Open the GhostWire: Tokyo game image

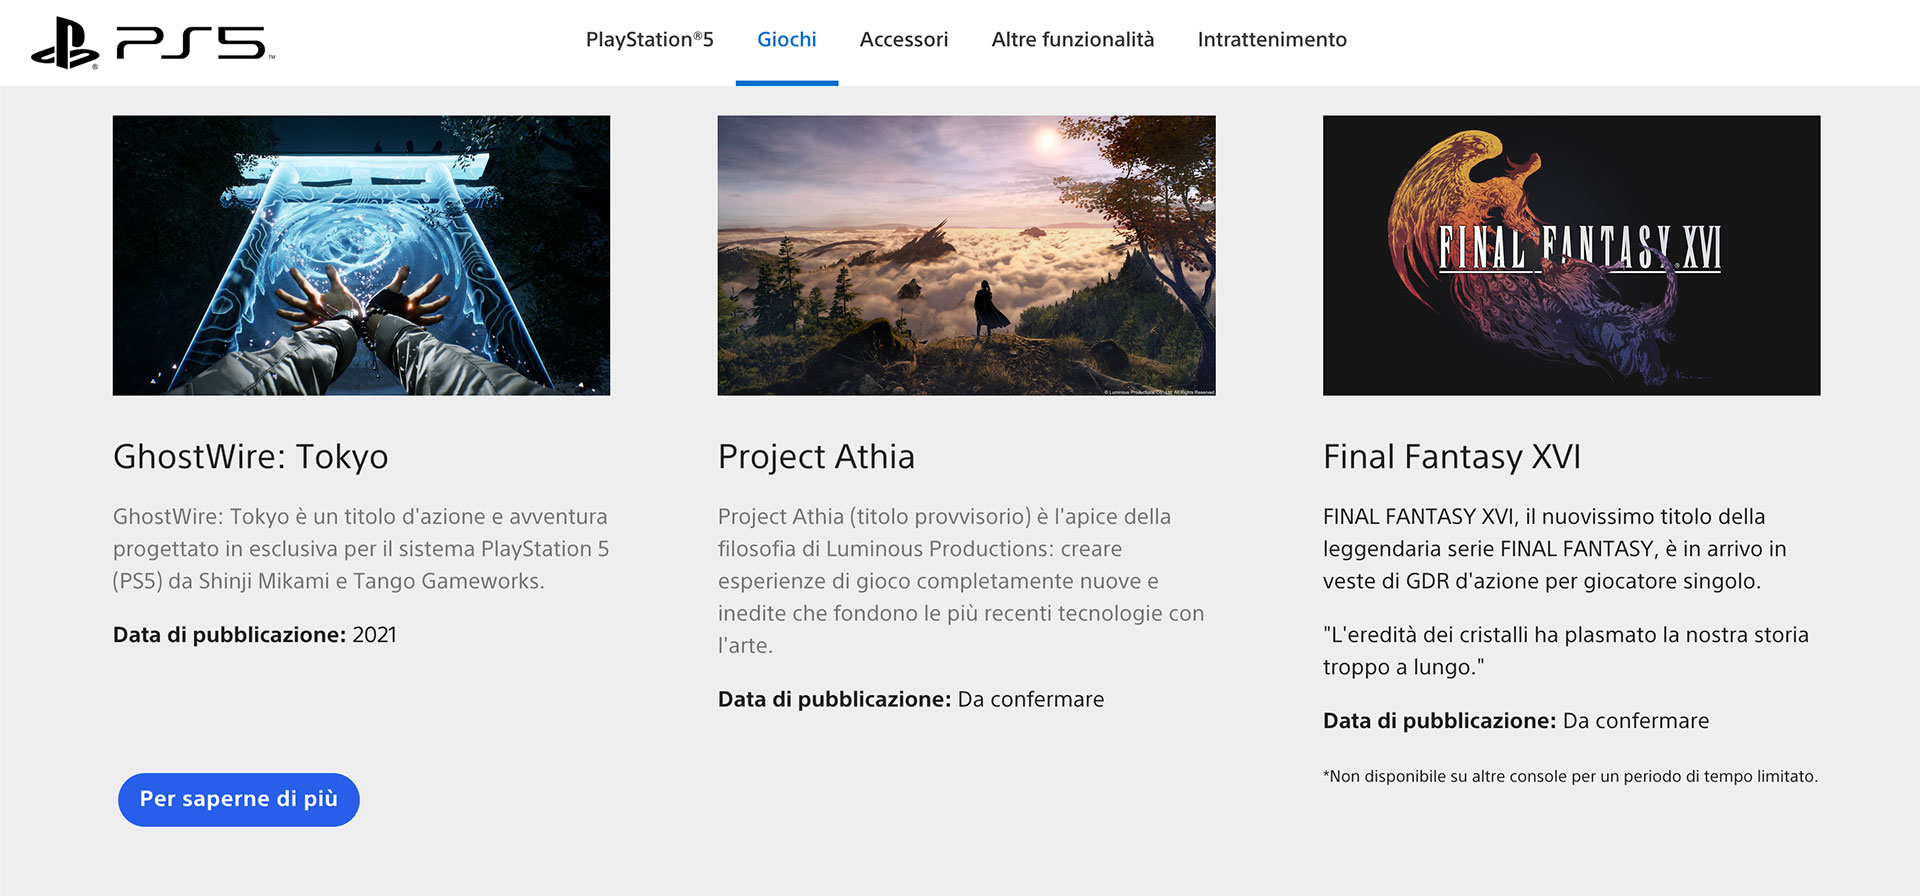click(361, 255)
